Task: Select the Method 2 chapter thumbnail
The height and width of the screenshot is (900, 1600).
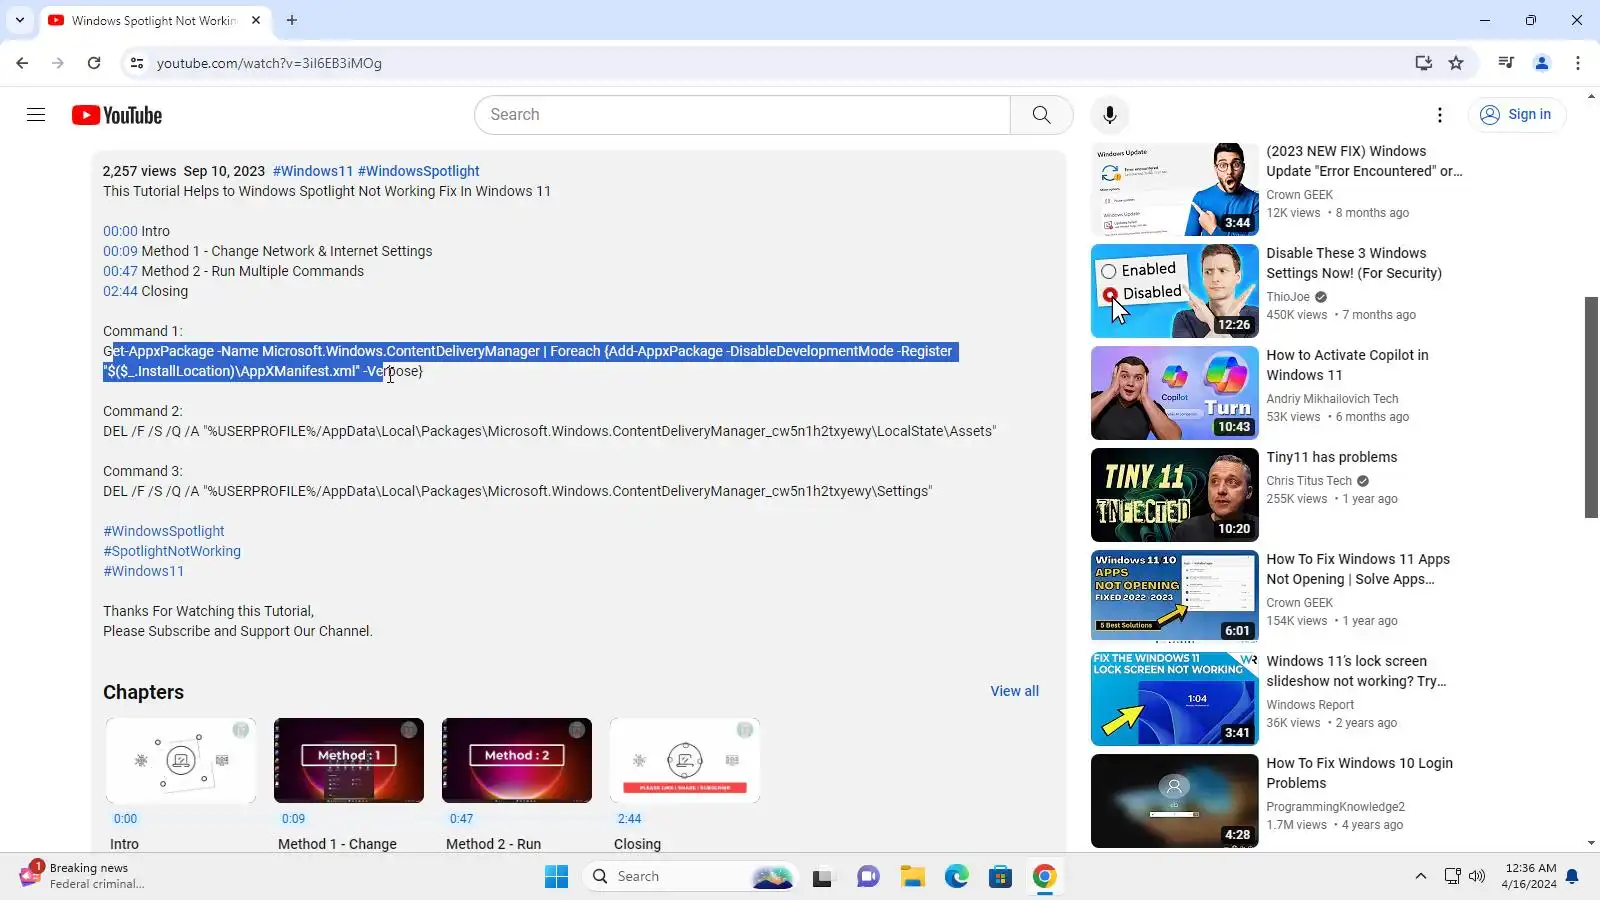Action: tap(517, 760)
